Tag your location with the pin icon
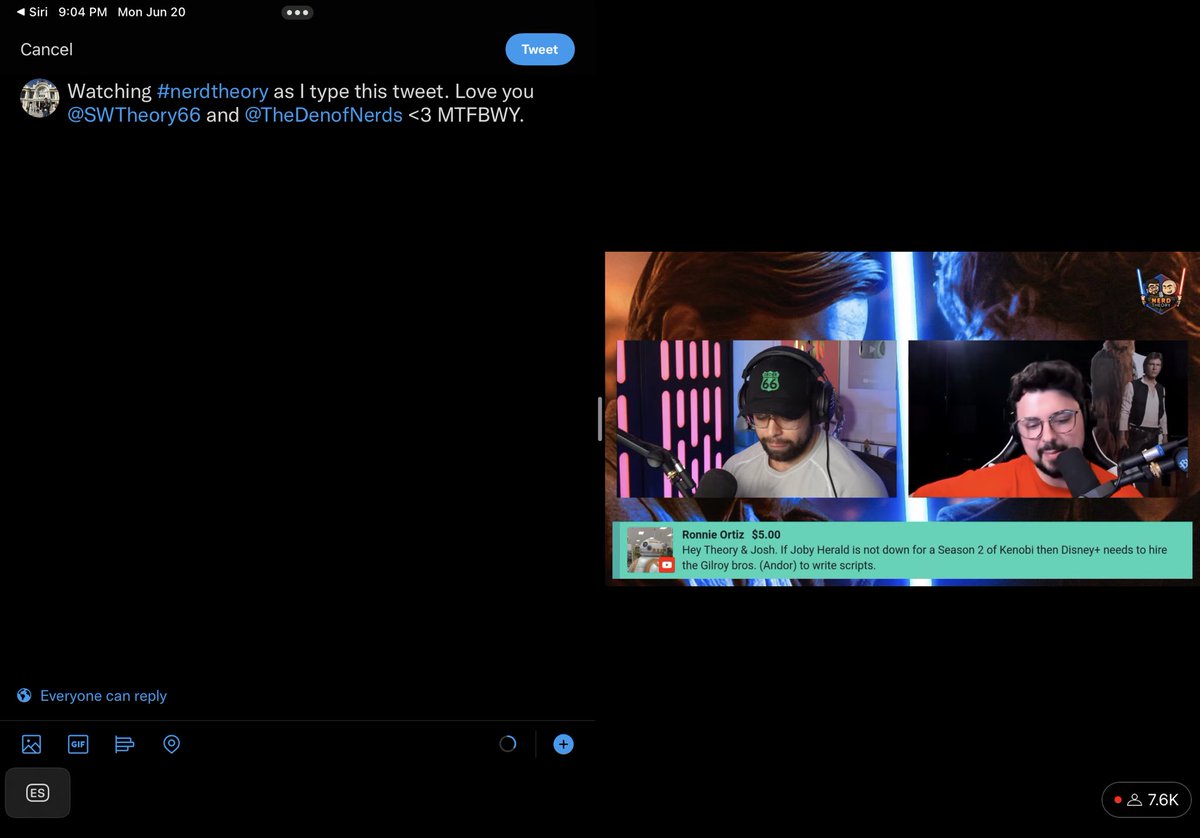1200x838 pixels. [171, 744]
